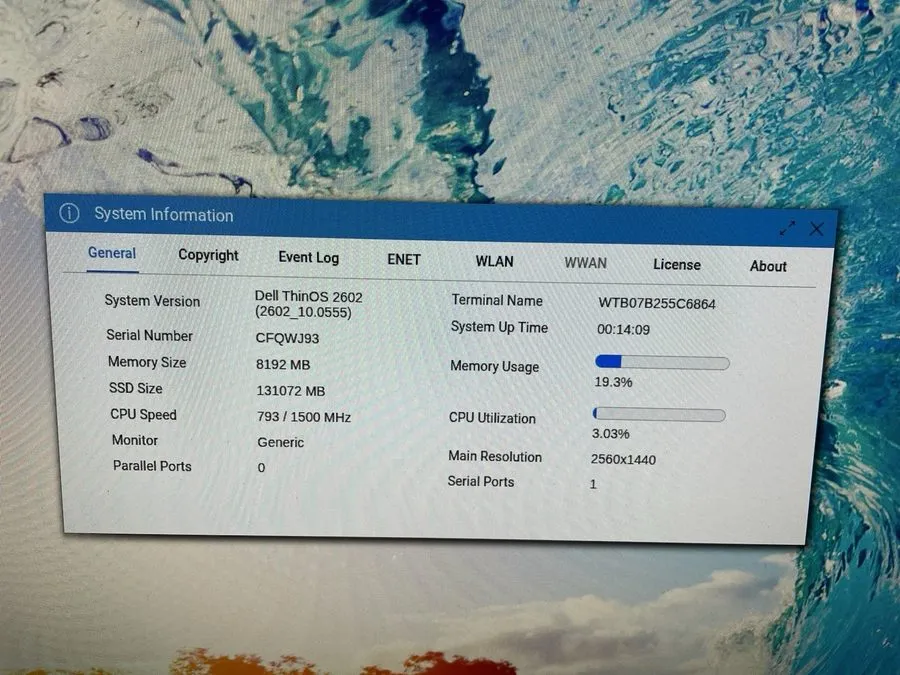This screenshot has width=900, height=675.
Task: Close the System Information dialog
Action: point(816,229)
